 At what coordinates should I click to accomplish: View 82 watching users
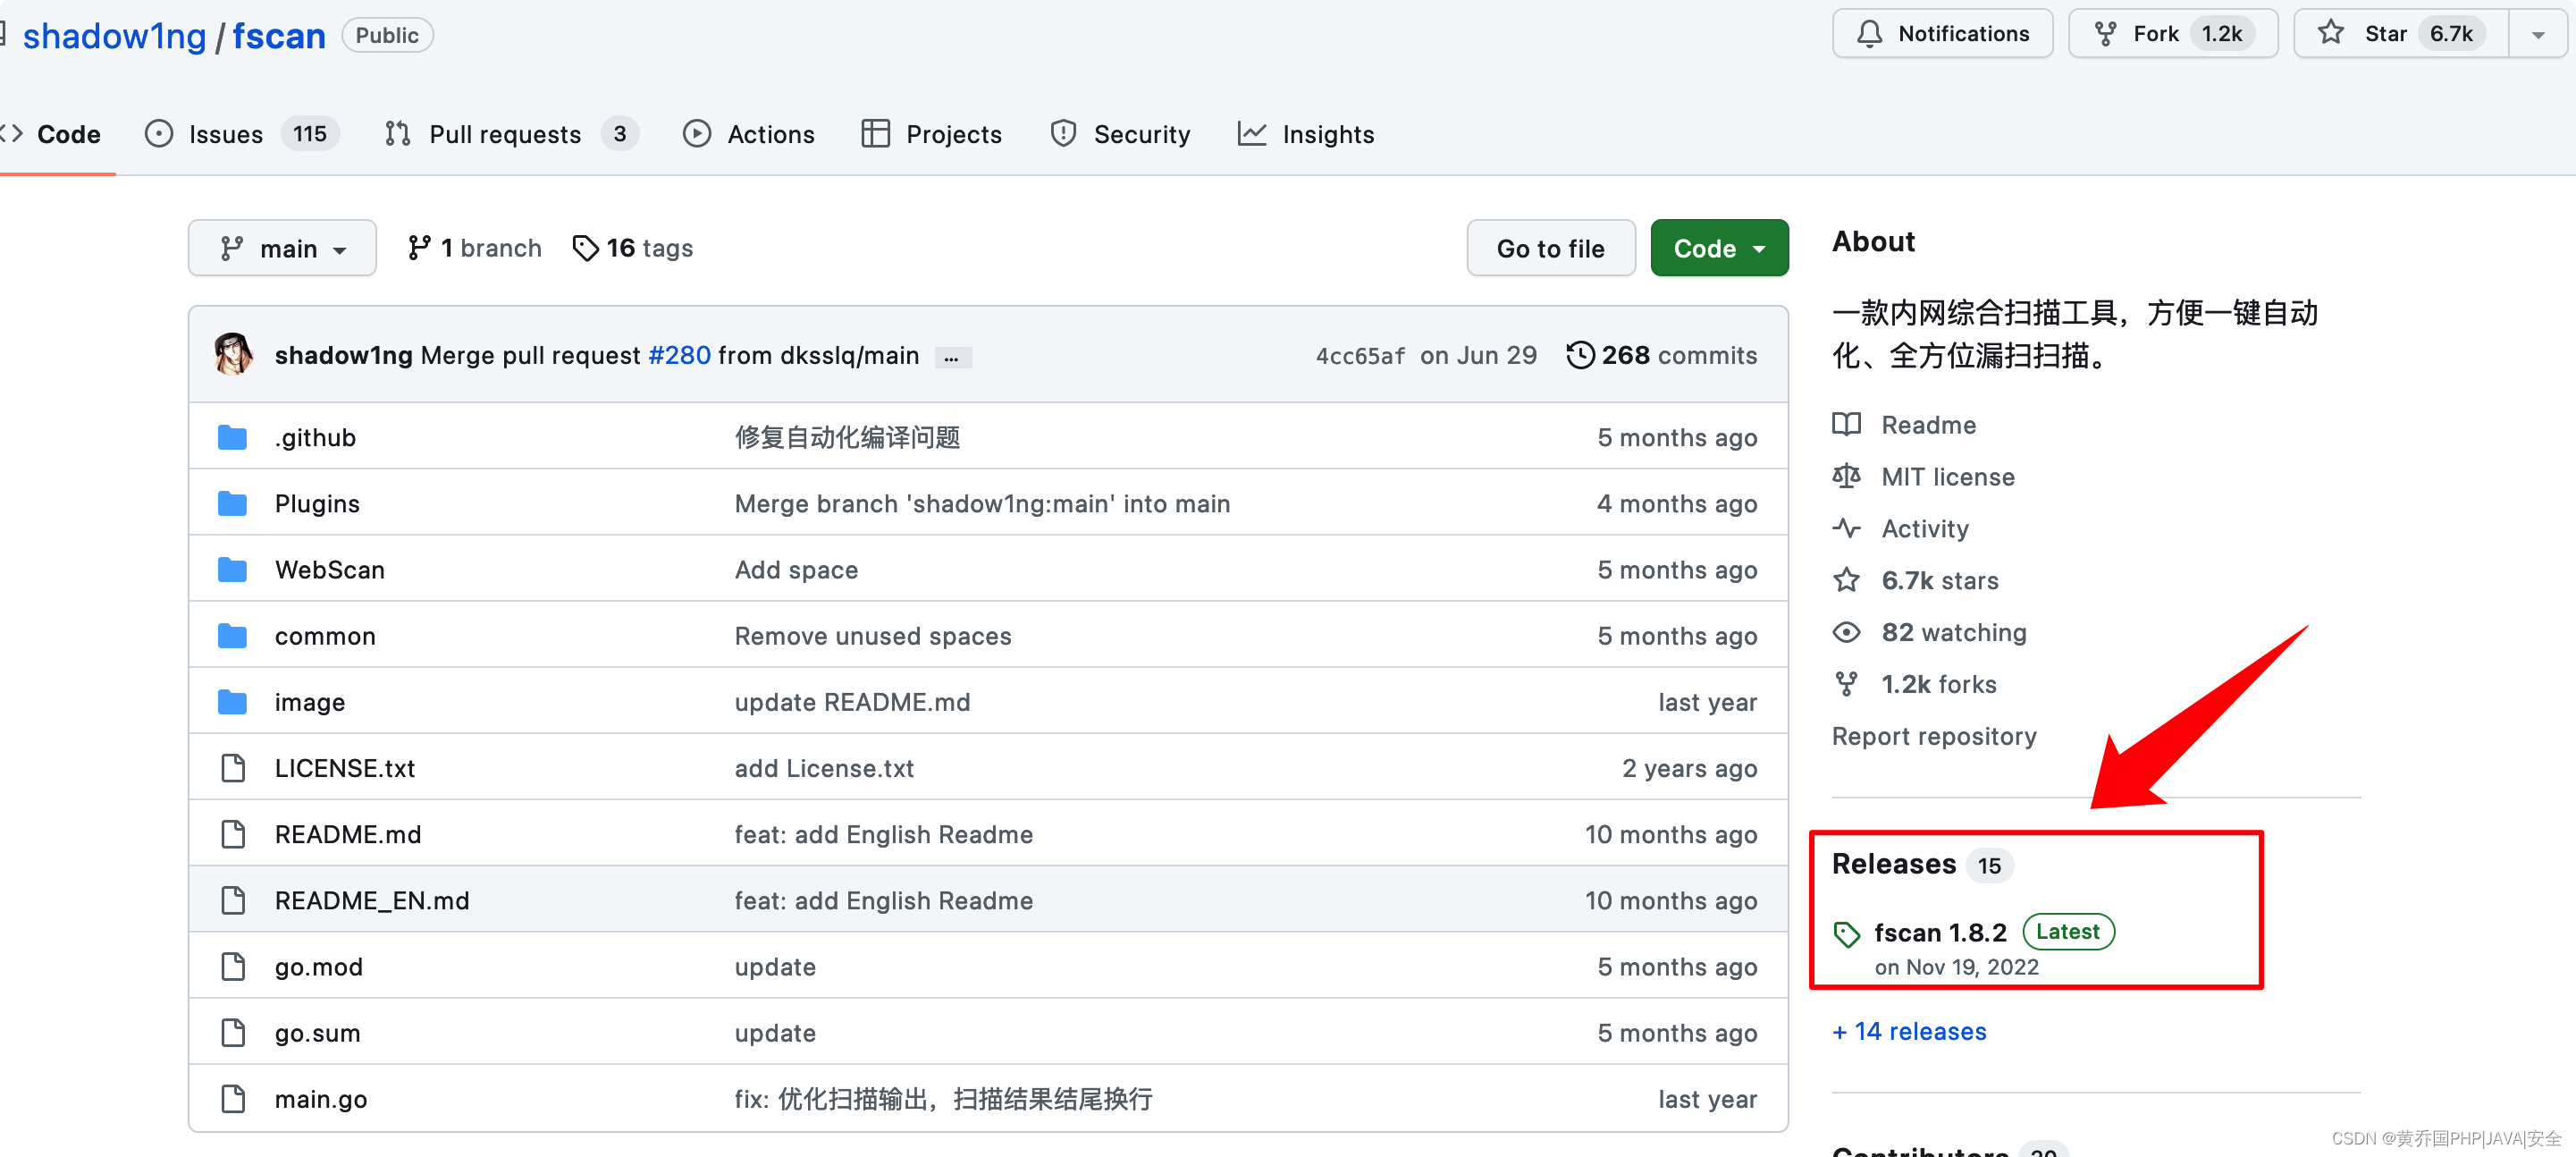point(1953,632)
